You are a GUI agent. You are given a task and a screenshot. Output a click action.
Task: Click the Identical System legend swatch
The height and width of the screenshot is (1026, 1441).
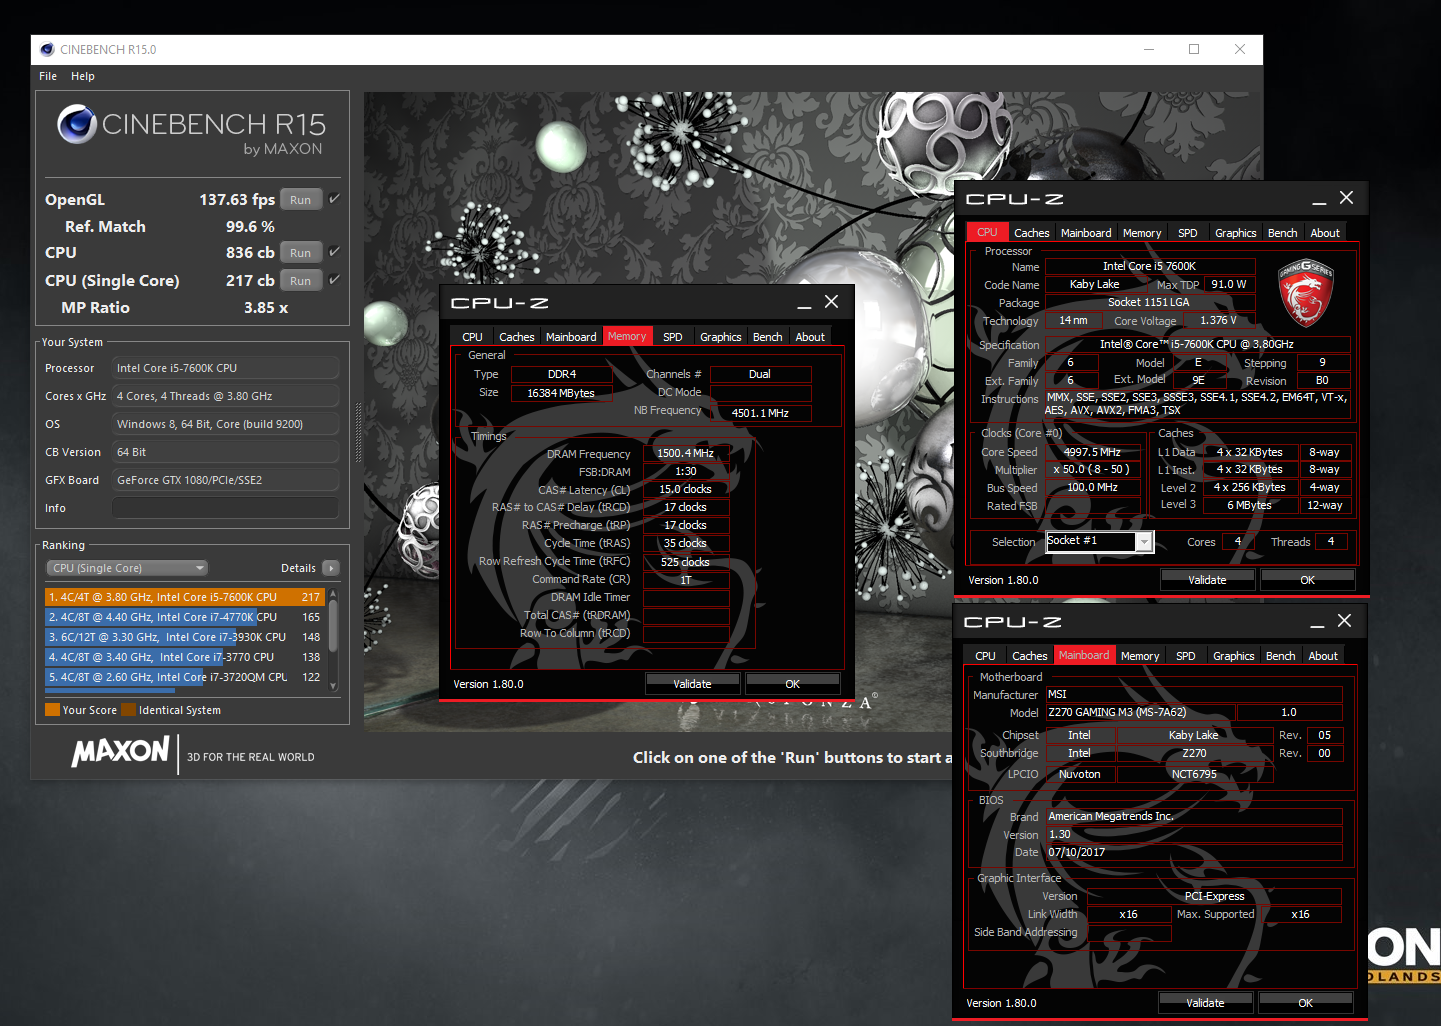click(128, 710)
